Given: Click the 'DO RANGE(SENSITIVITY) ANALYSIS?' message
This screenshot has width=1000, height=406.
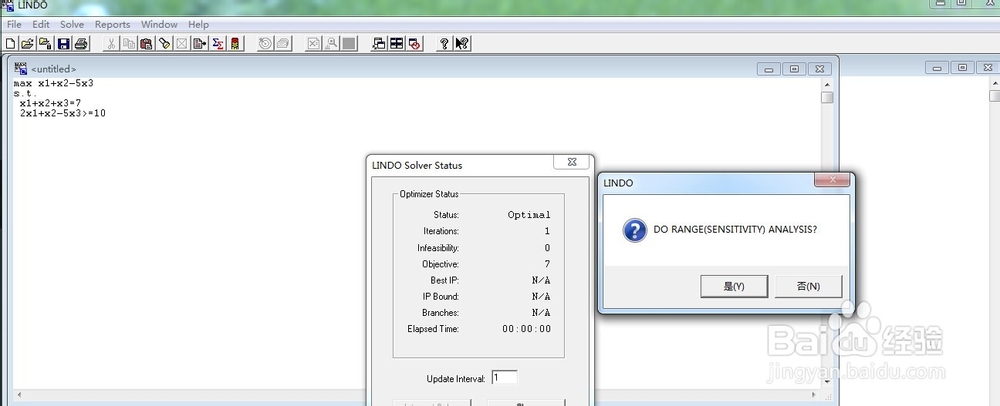Looking at the screenshot, I should (x=735, y=229).
